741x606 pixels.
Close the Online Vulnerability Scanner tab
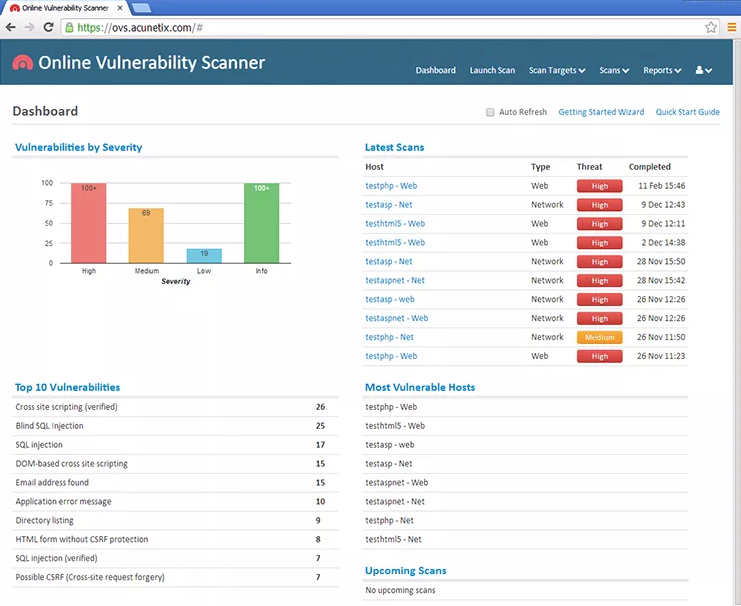[120, 8]
